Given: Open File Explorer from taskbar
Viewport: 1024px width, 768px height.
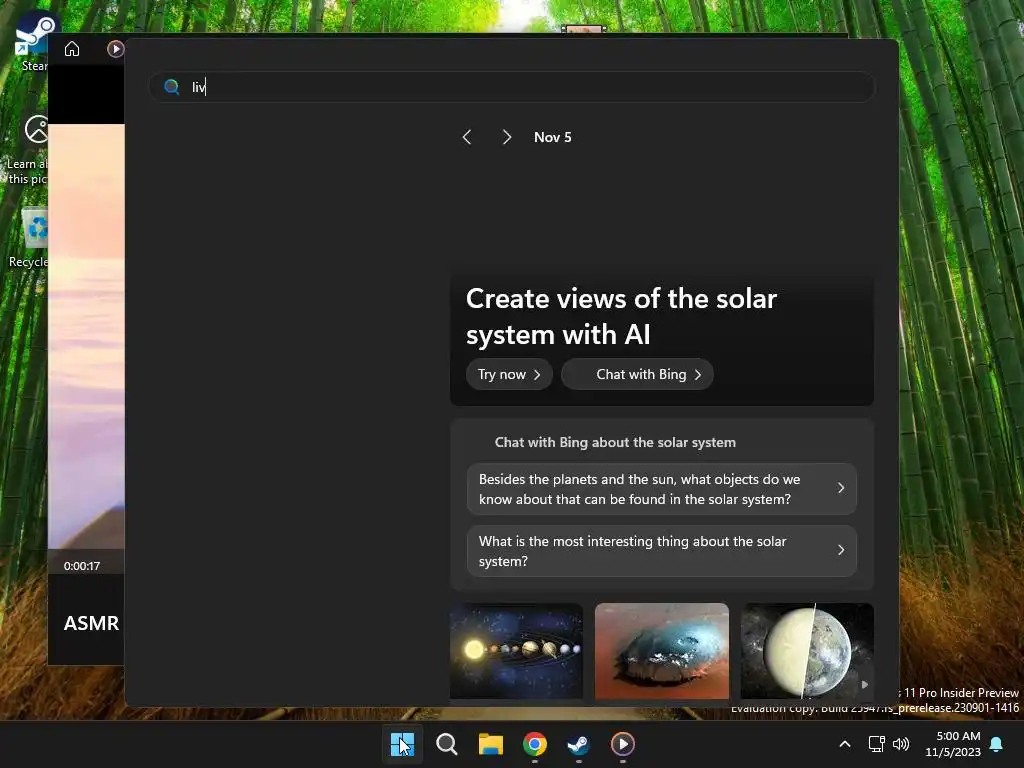Looking at the screenshot, I should pos(490,744).
